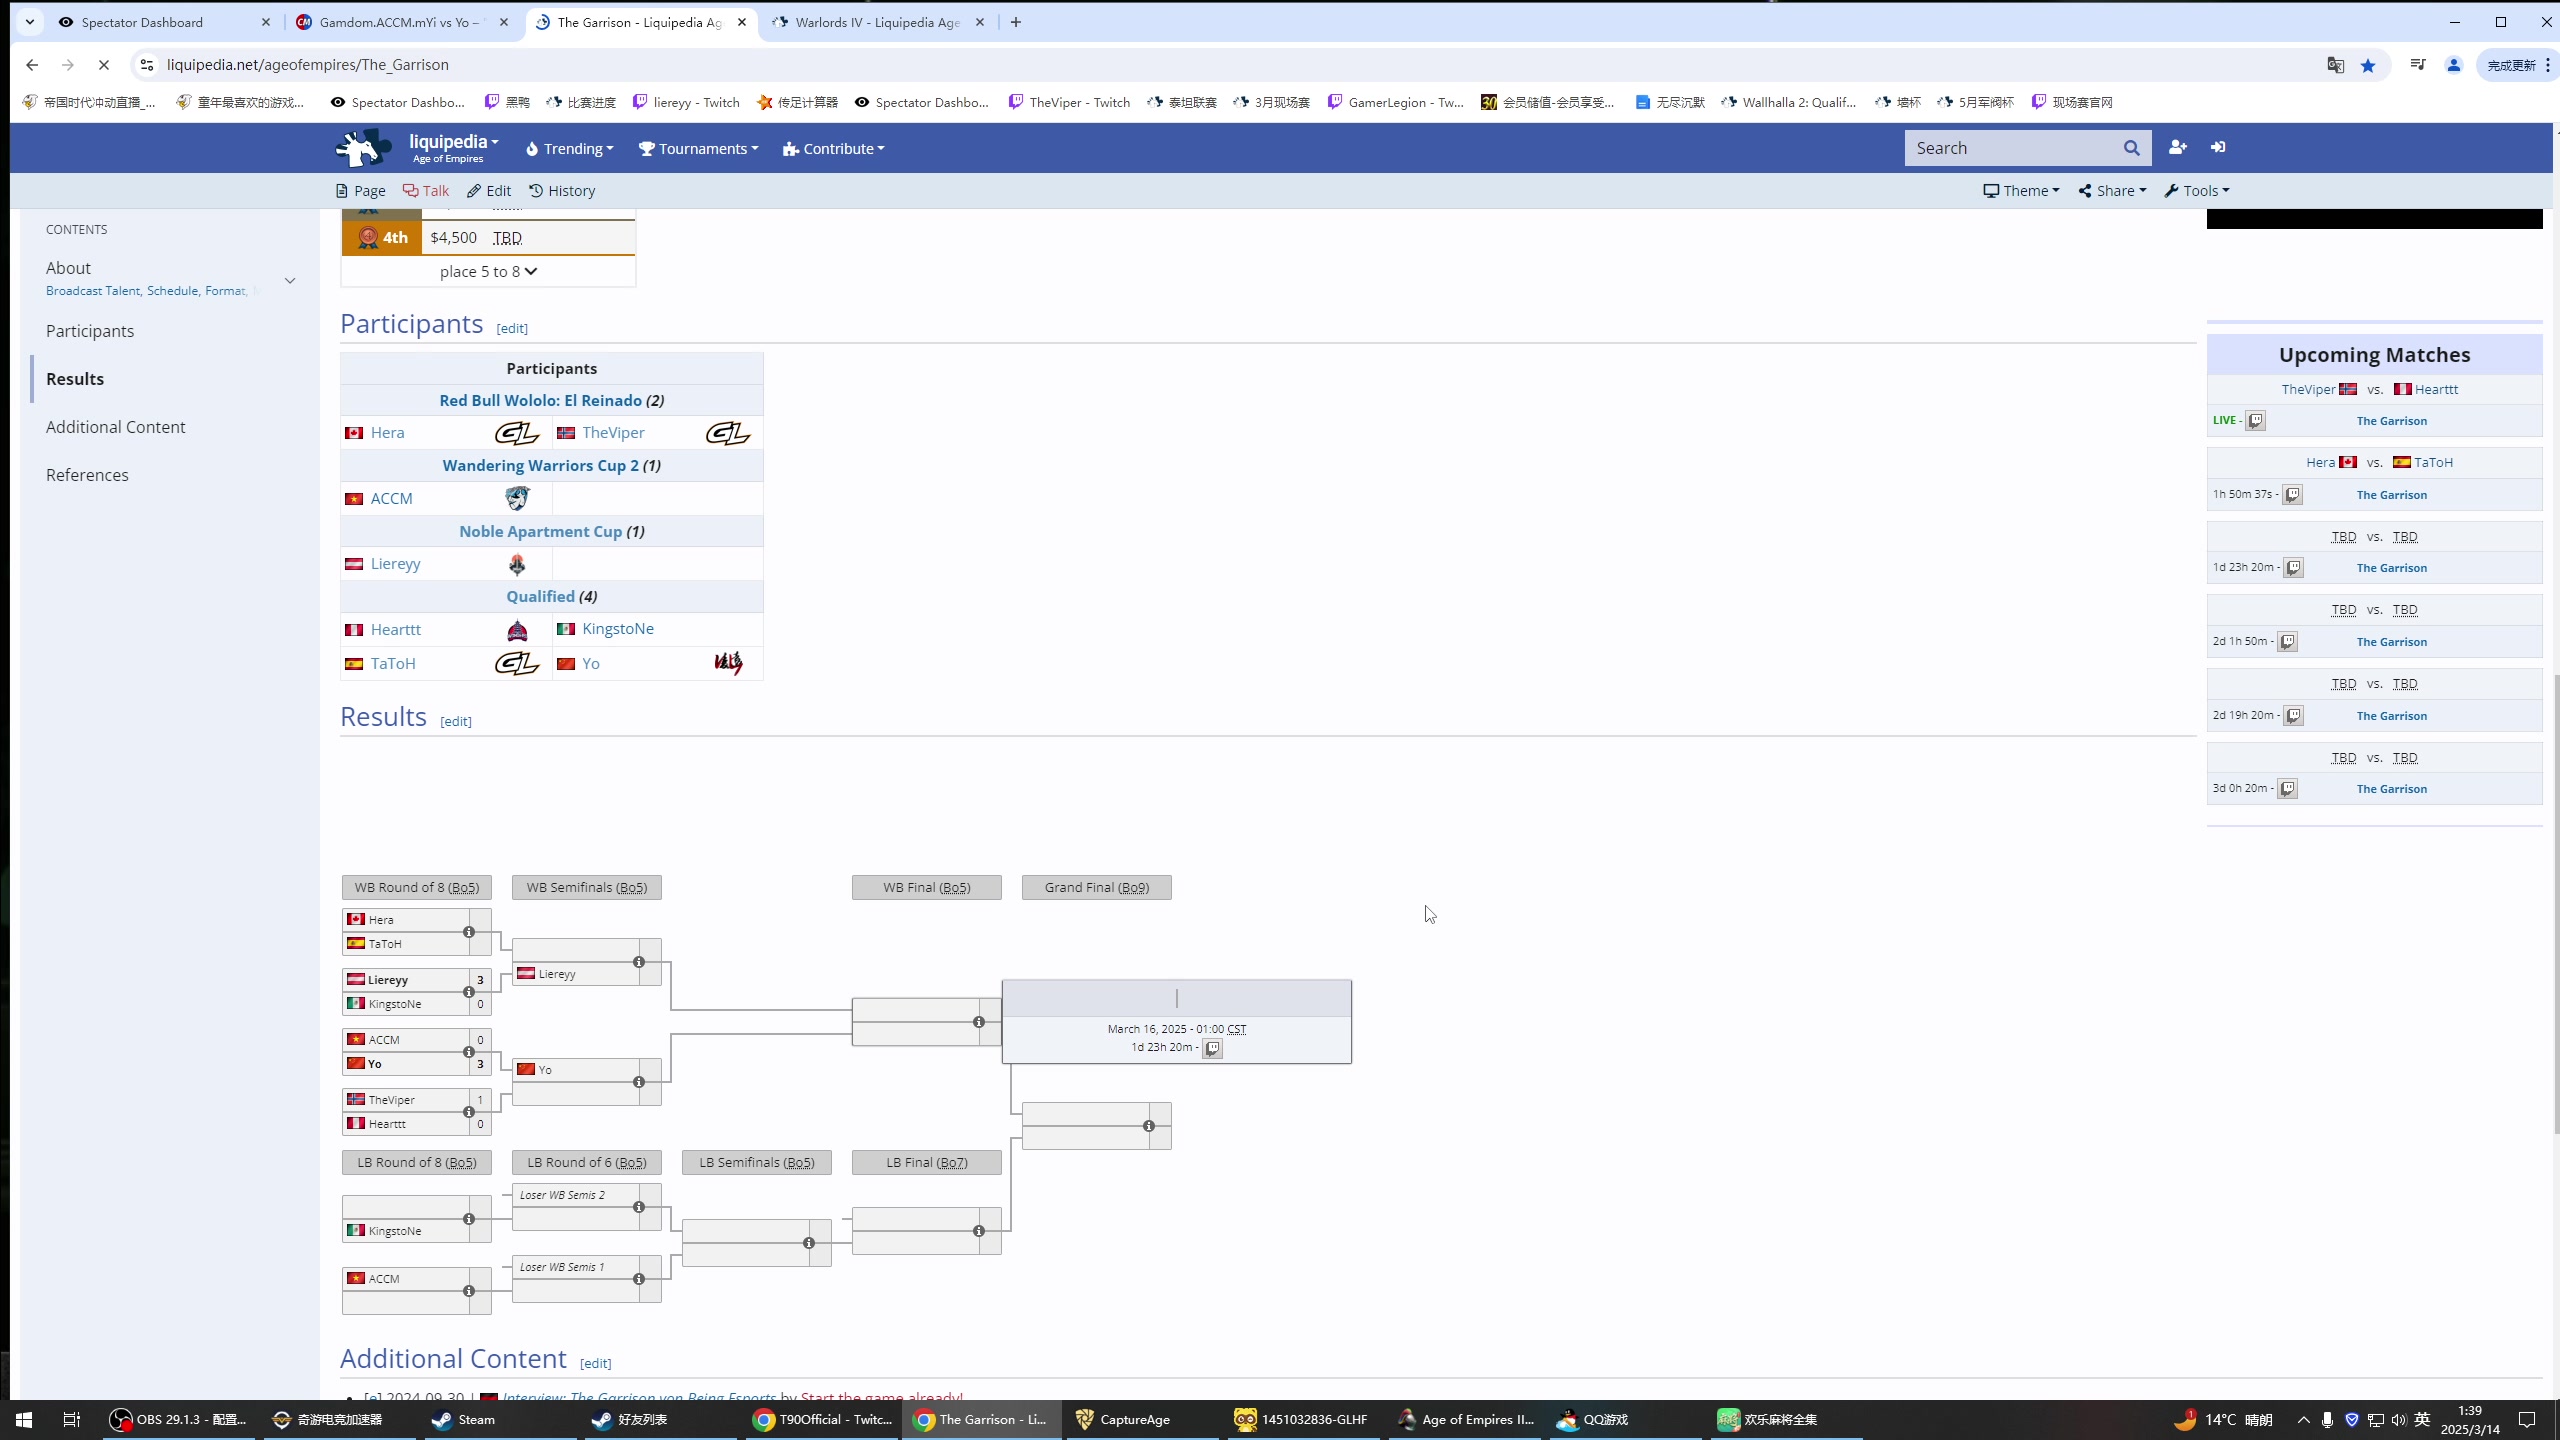Switch to Warlords IV Liquipedia tab
This screenshot has width=2560, height=1440.
click(x=878, y=22)
